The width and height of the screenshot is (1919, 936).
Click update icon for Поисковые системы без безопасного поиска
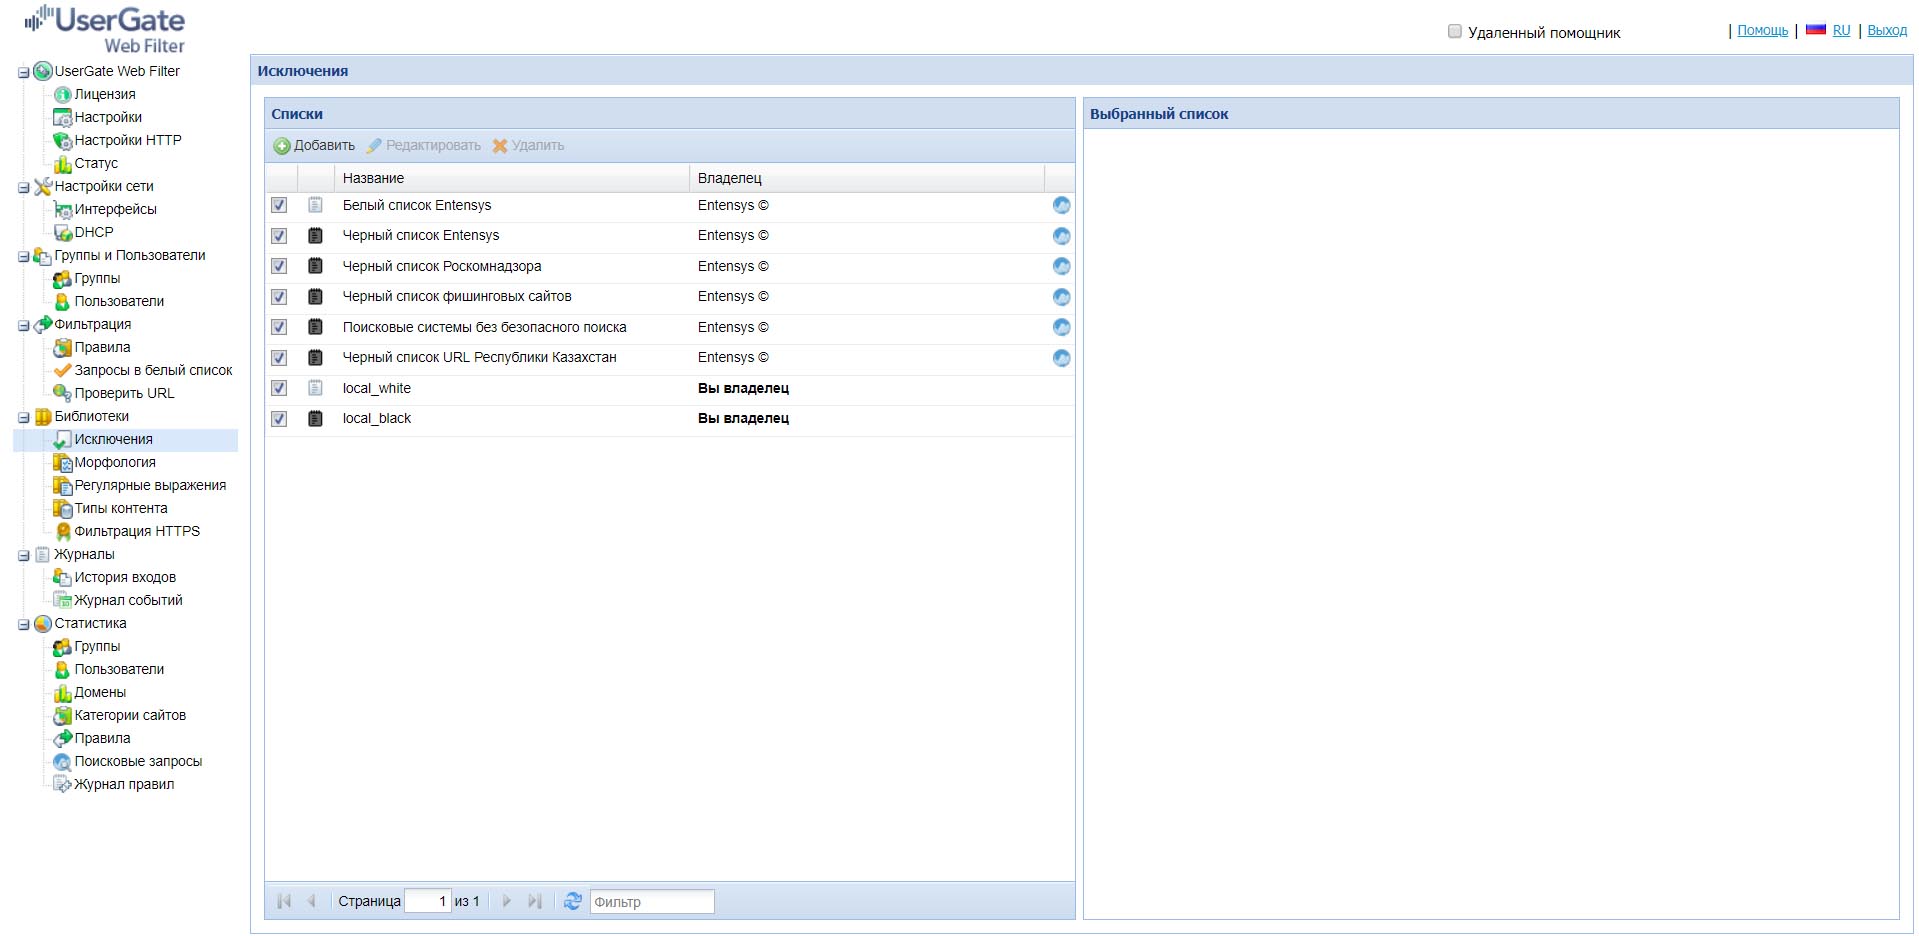(1061, 327)
